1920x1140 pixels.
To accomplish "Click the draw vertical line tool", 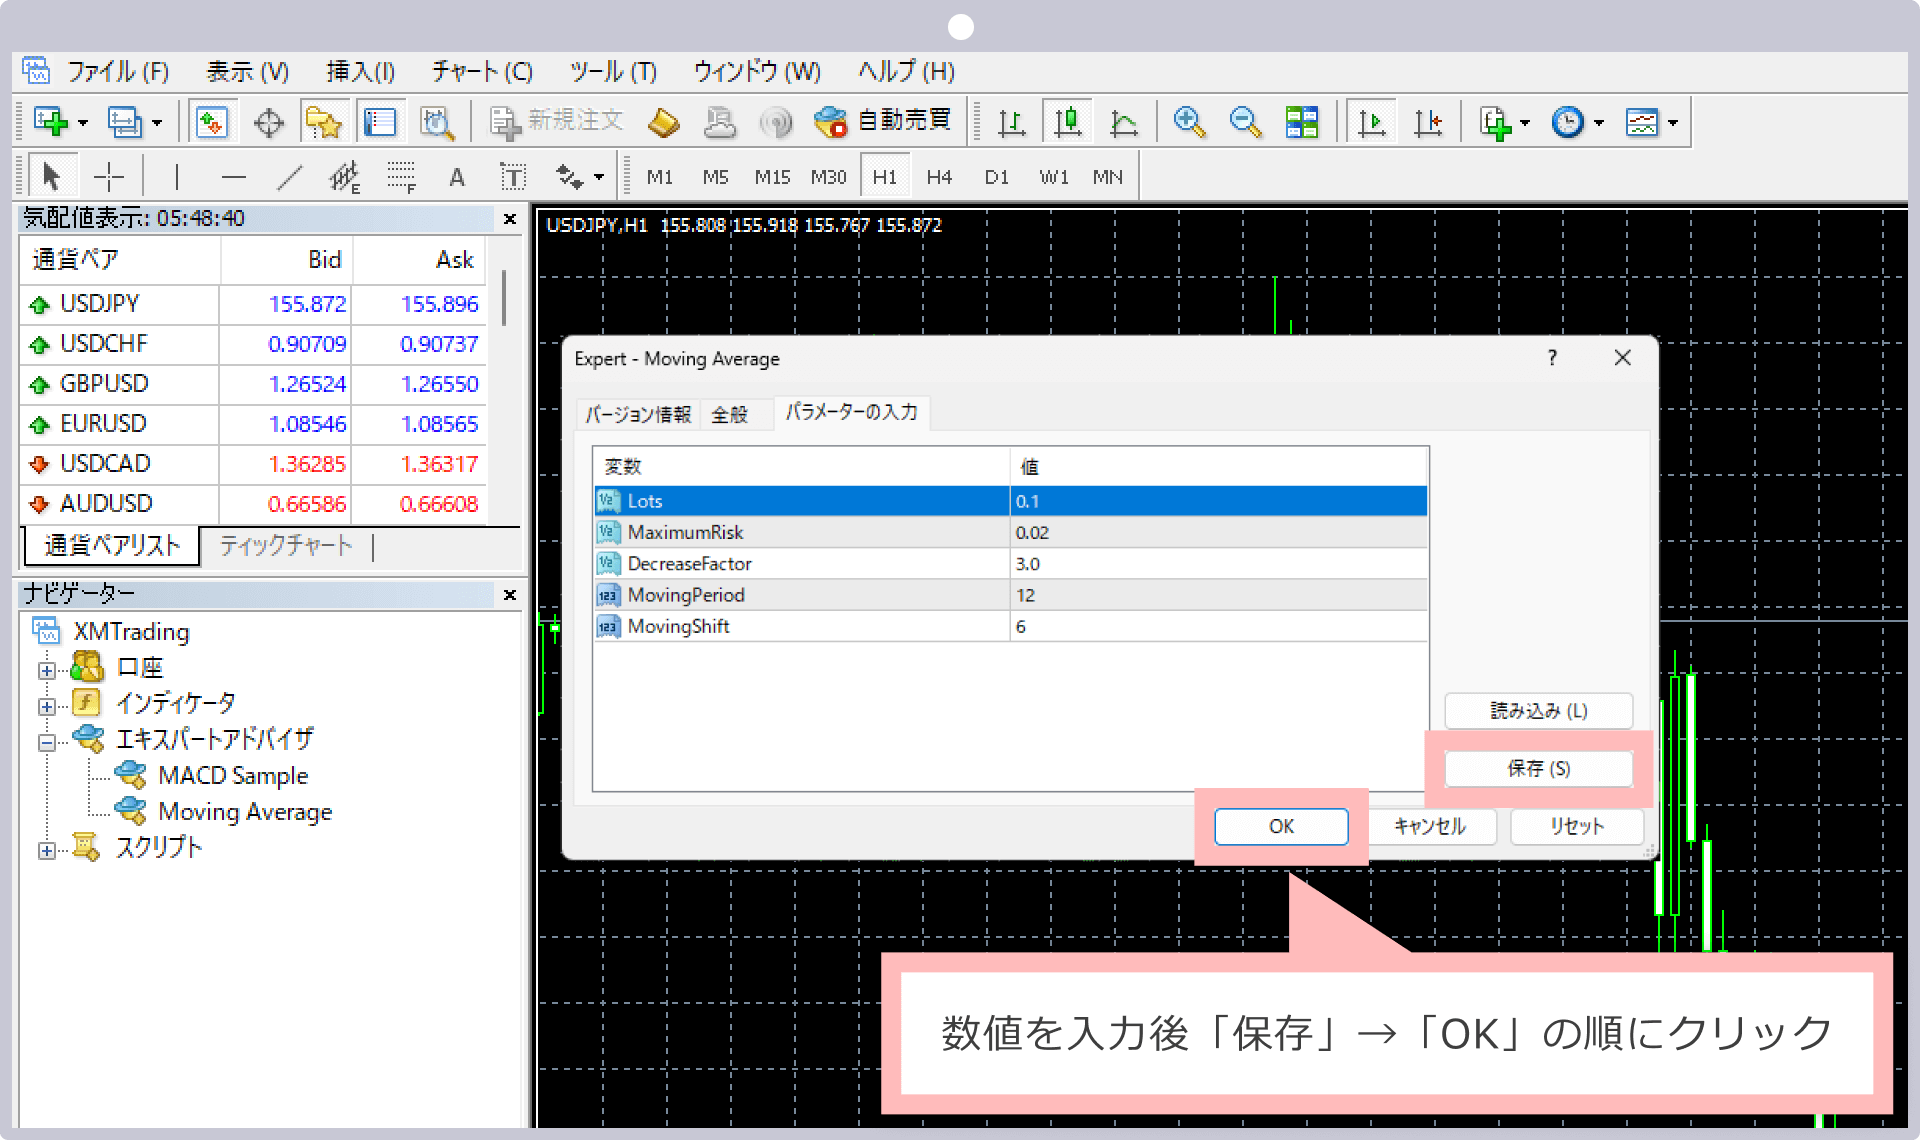I will coord(176,177).
